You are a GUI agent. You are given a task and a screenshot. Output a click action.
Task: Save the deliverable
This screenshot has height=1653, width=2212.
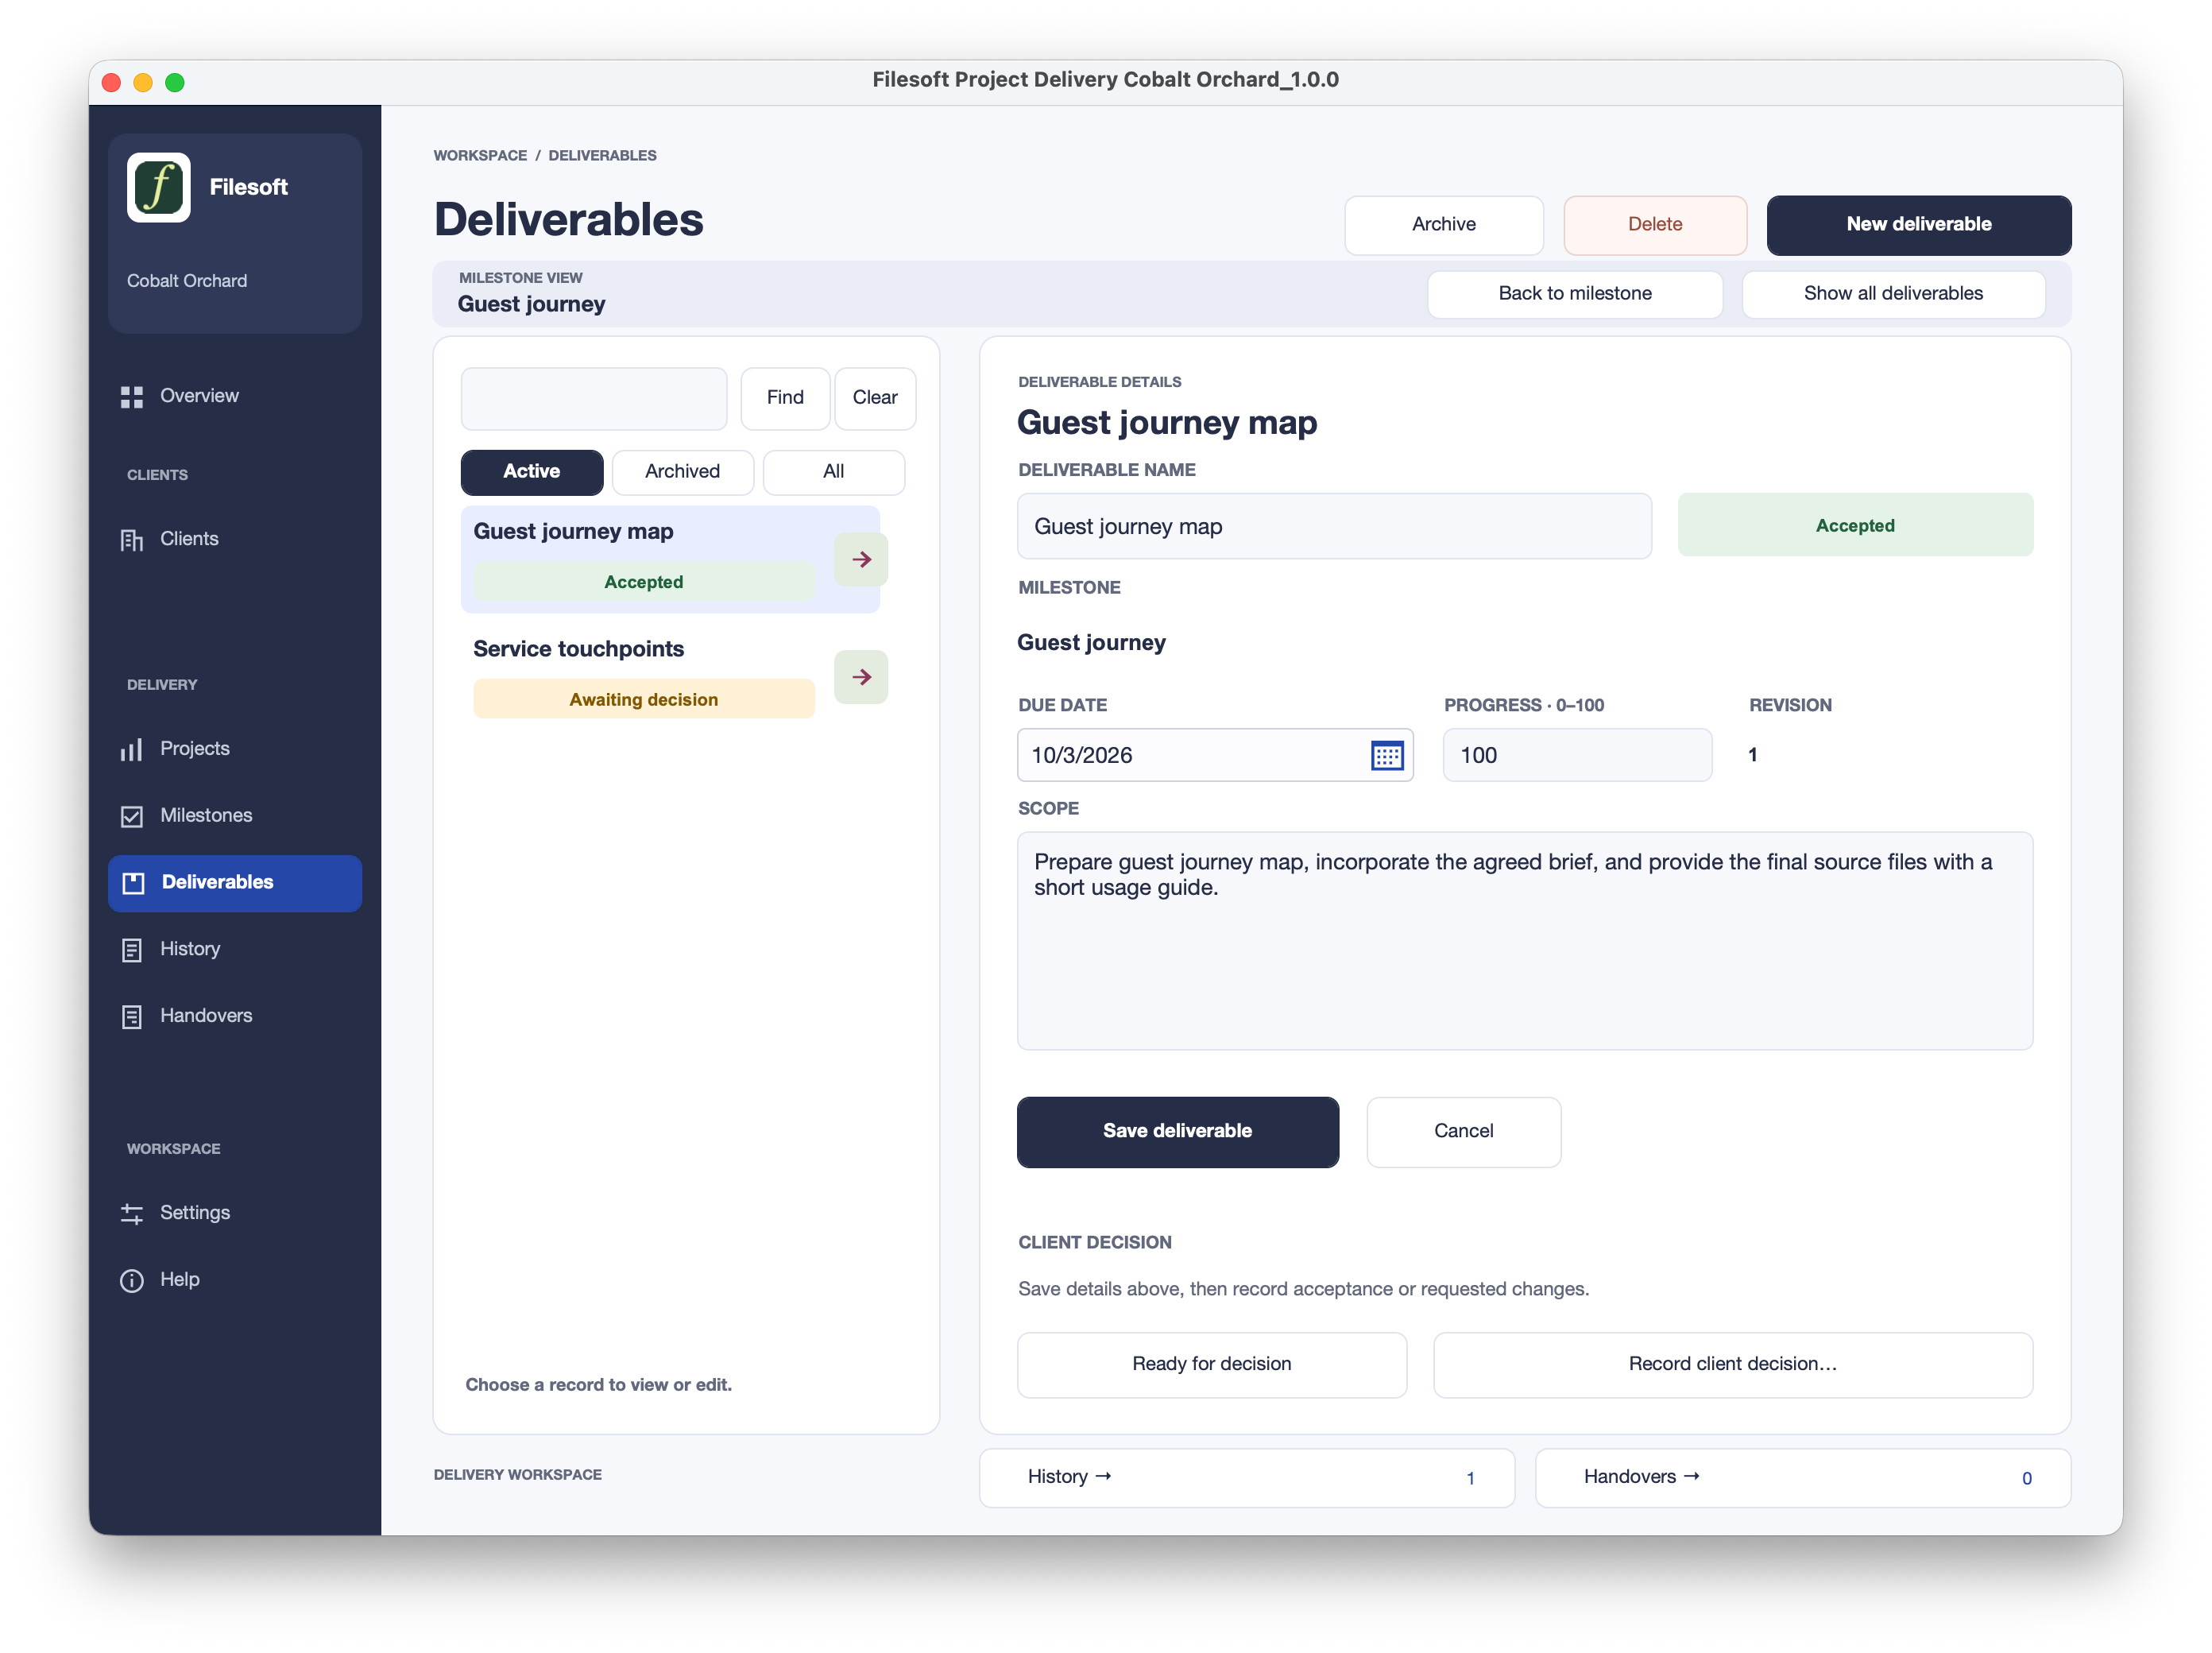(1177, 1132)
